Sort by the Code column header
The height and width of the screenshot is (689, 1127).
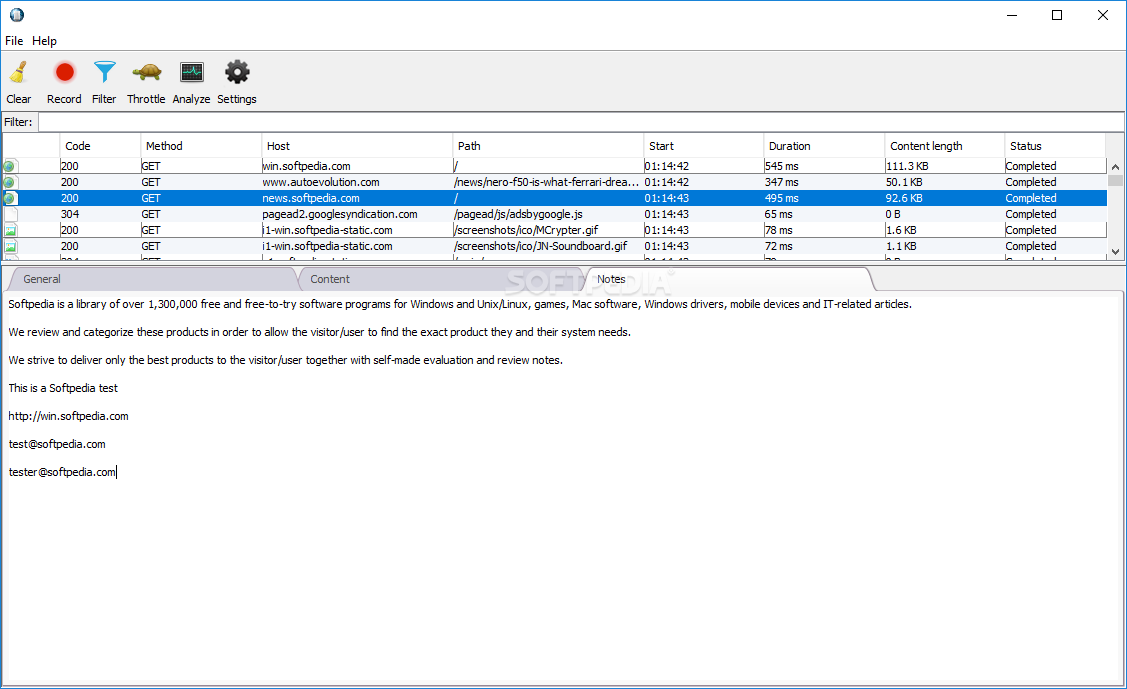pos(100,146)
